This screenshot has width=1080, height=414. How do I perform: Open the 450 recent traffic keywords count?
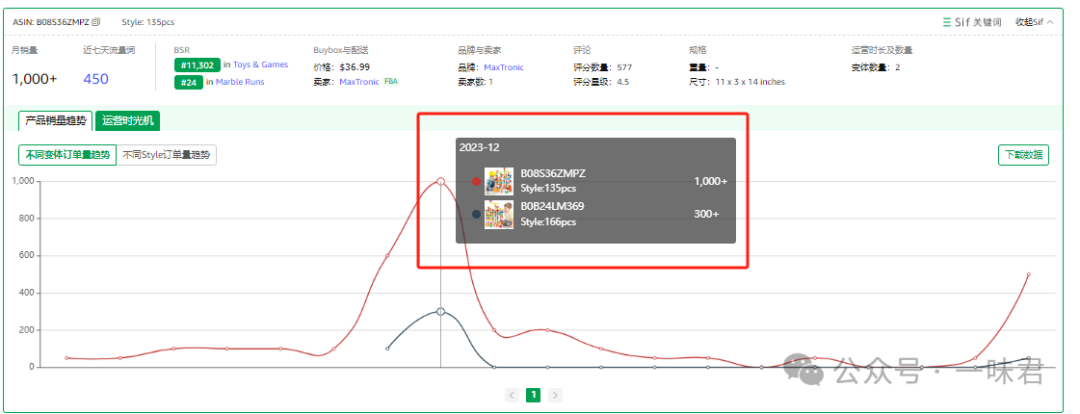coord(96,79)
